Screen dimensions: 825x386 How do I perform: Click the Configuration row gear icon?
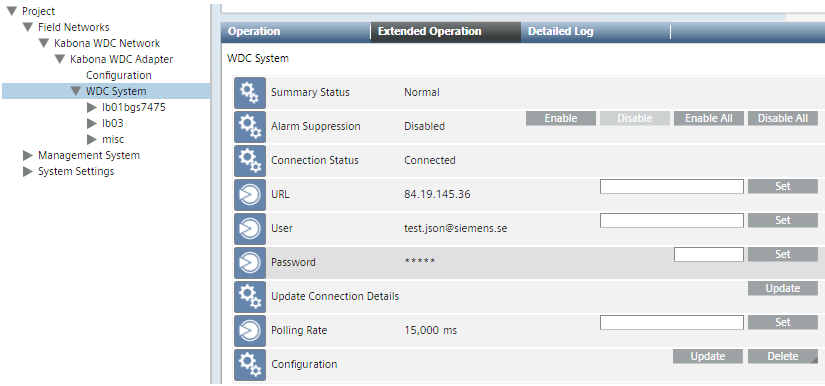click(250, 364)
